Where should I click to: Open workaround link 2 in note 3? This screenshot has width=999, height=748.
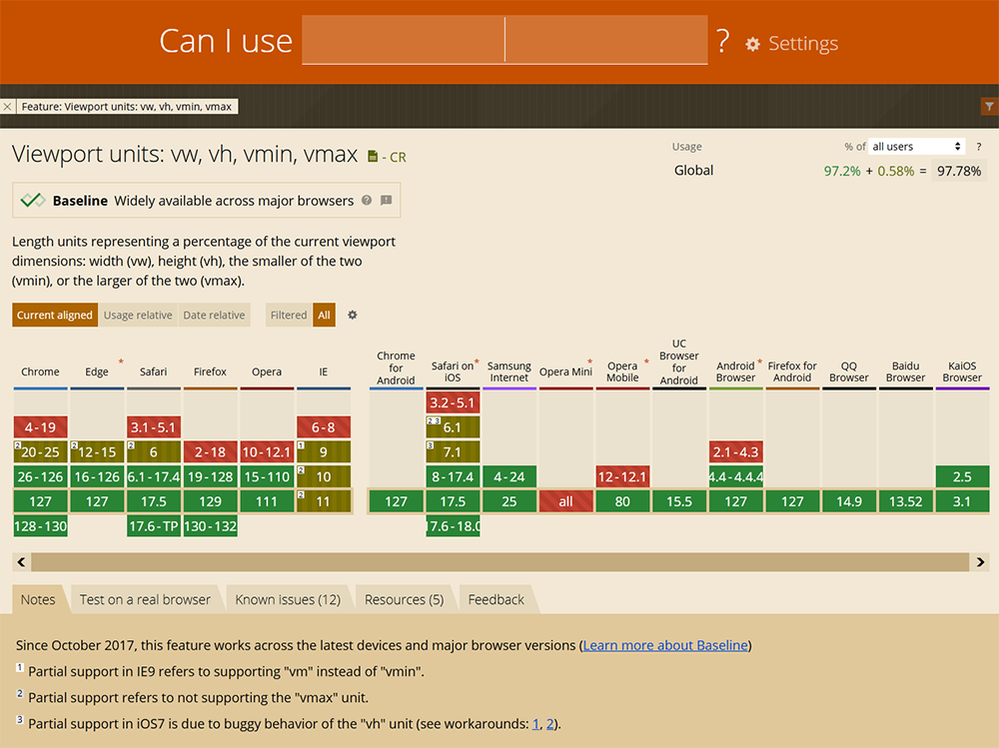click(x=550, y=724)
